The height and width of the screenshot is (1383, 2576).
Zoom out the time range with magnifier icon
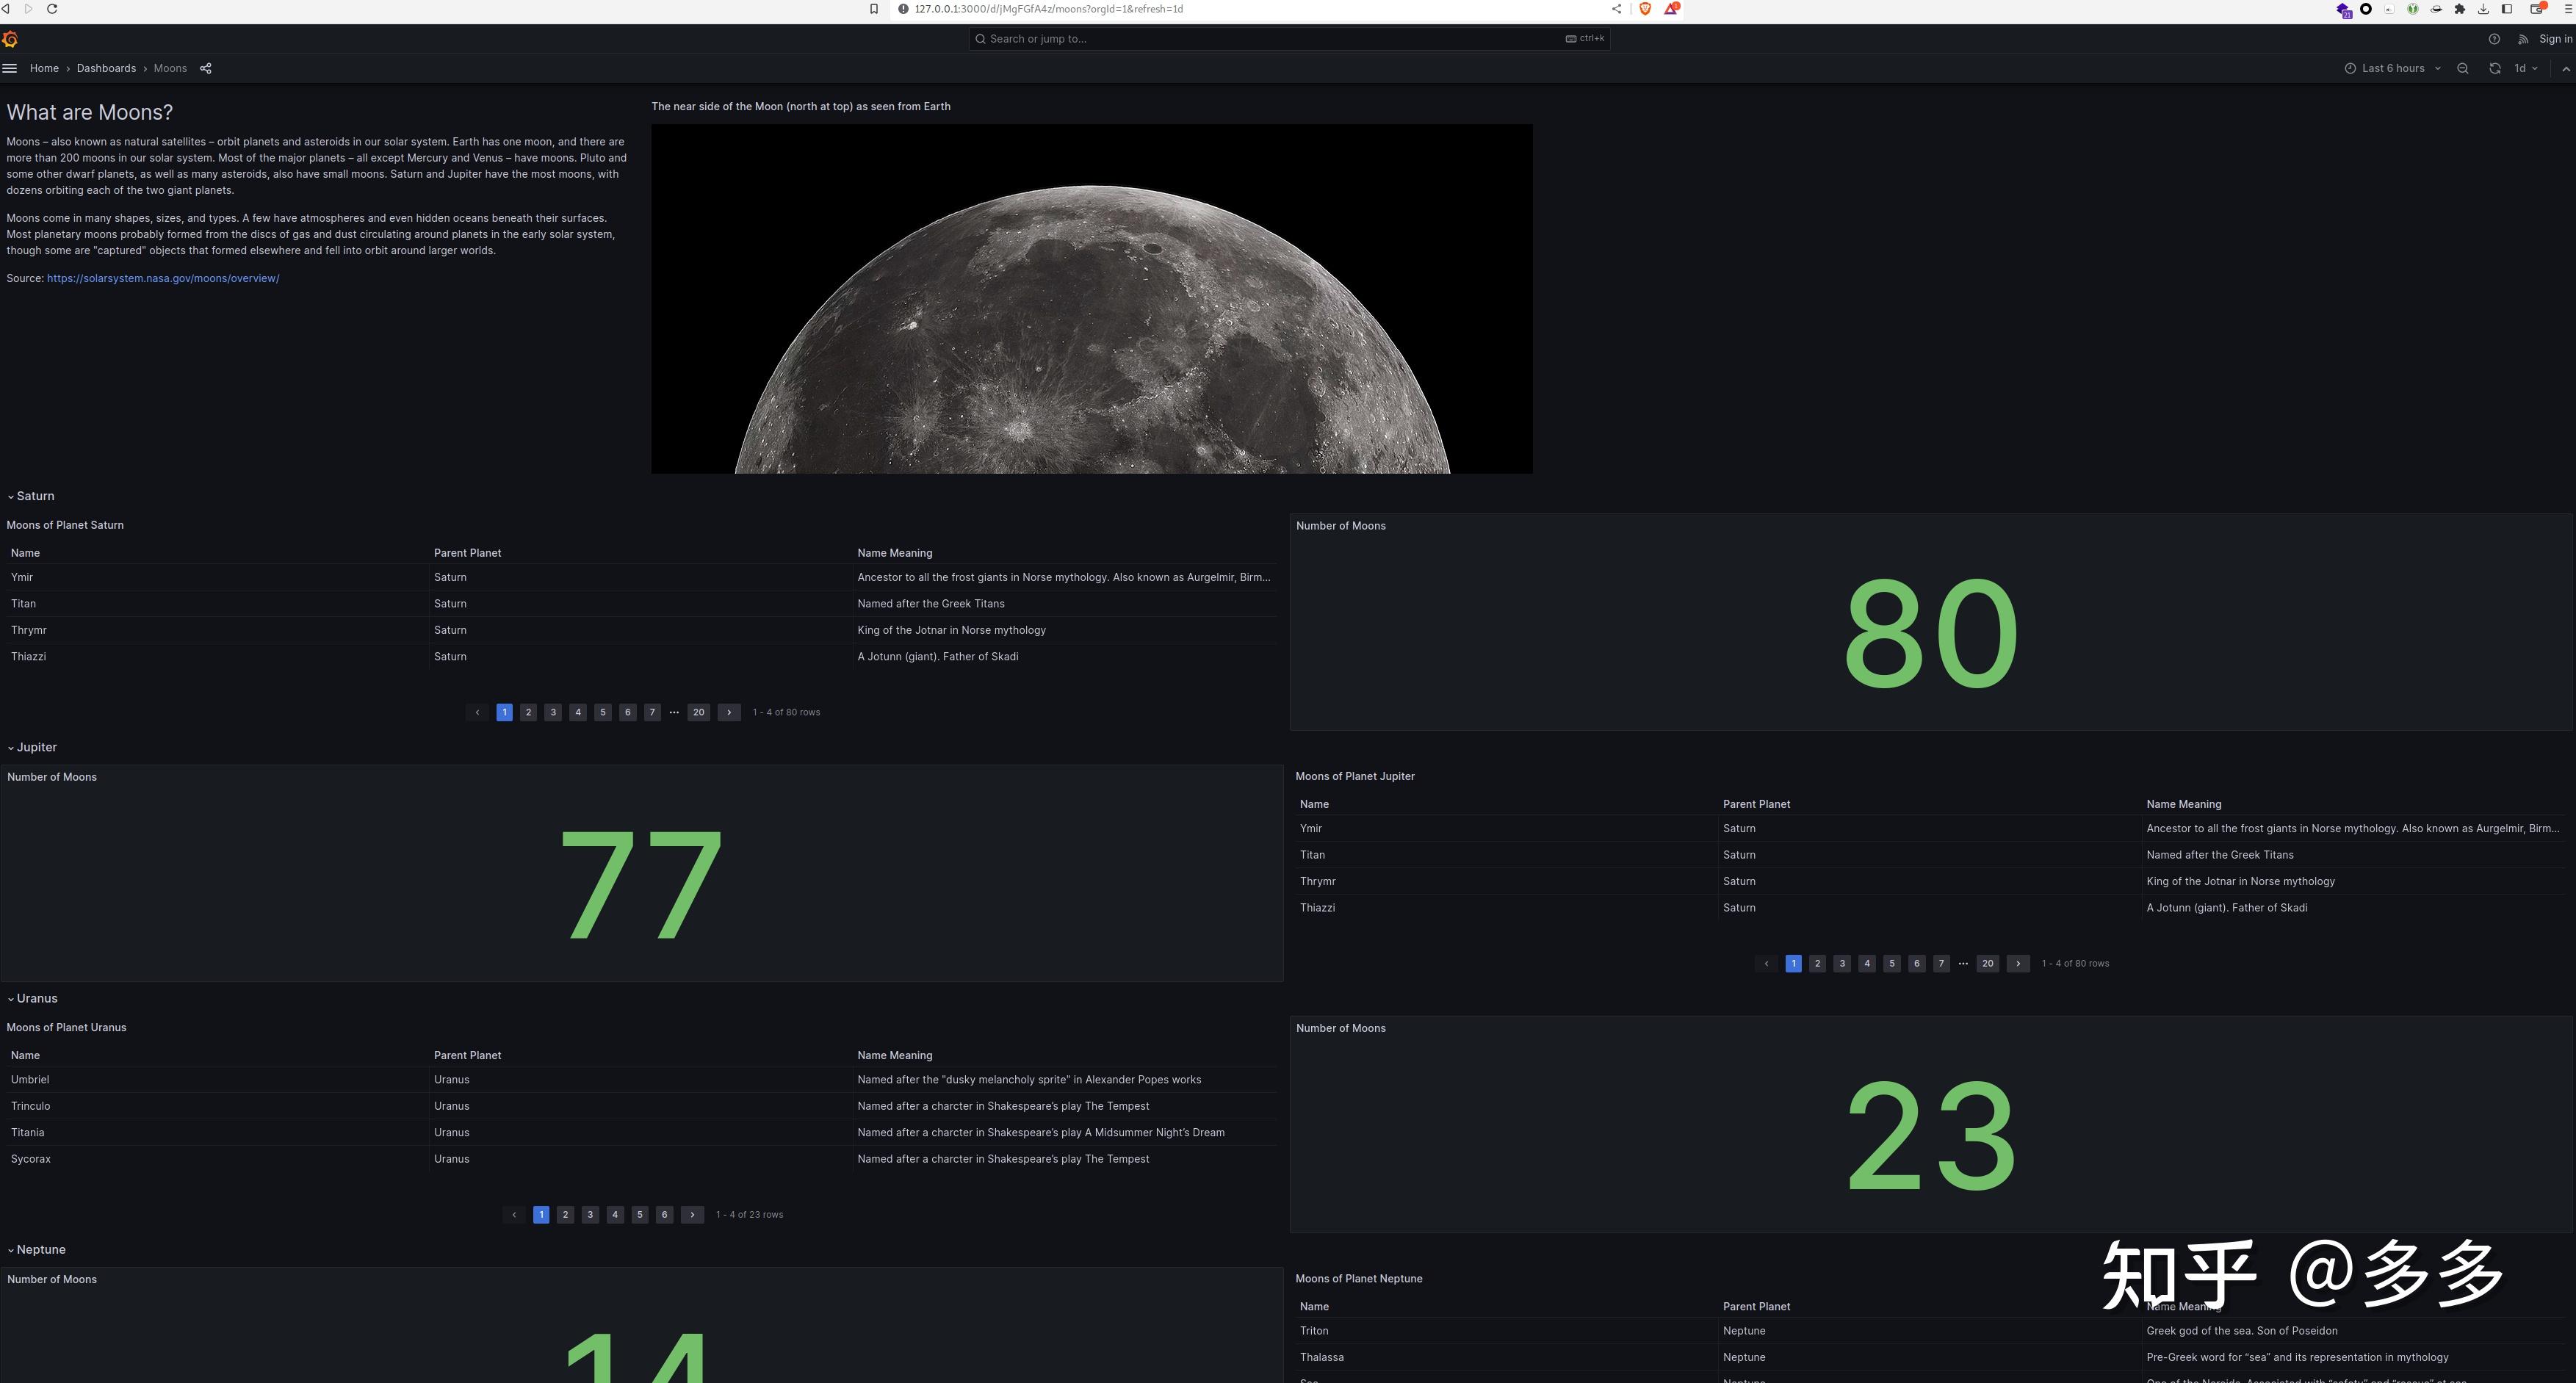tap(2463, 68)
